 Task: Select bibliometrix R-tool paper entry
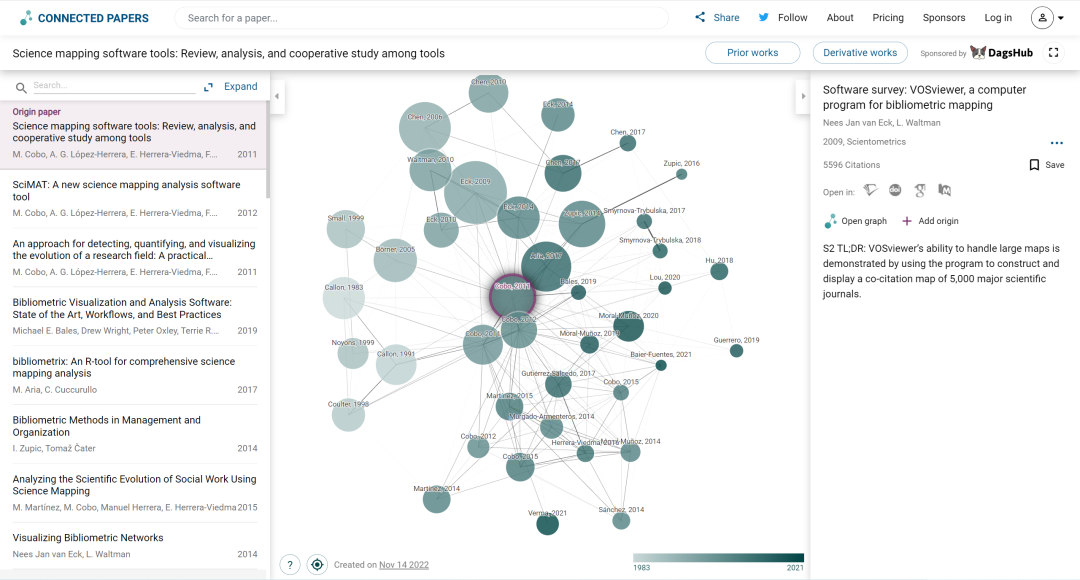[134, 375]
